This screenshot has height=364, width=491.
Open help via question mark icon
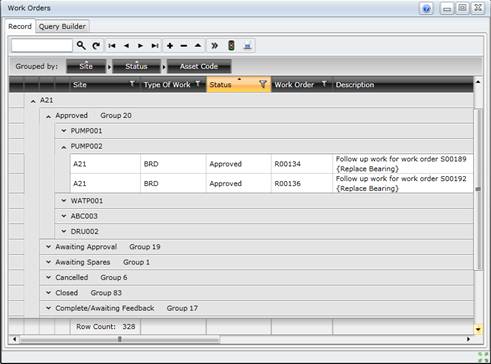click(426, 8)
